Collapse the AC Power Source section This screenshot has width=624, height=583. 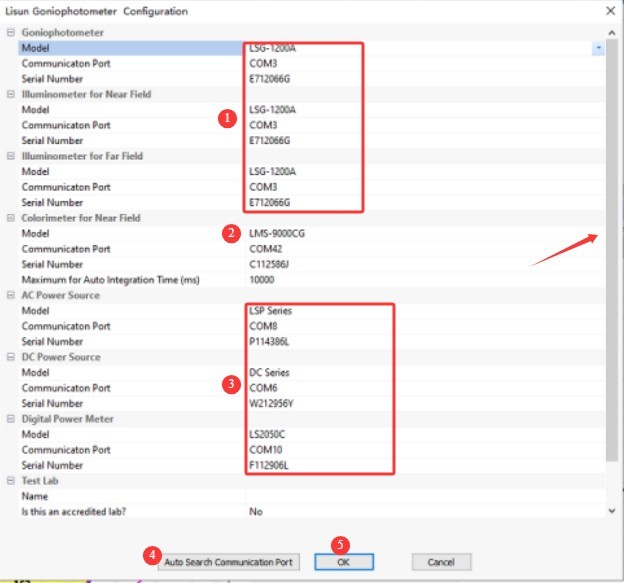click(x=11, y=295)
